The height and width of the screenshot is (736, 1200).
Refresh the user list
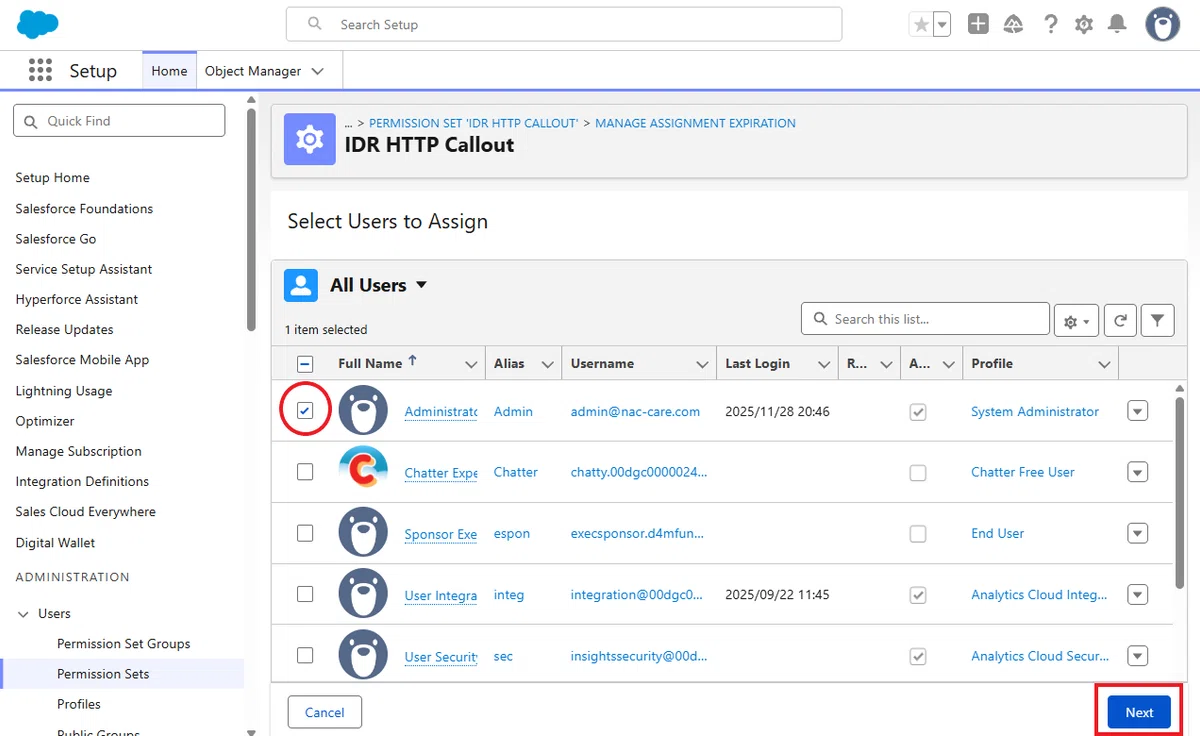1120,320
